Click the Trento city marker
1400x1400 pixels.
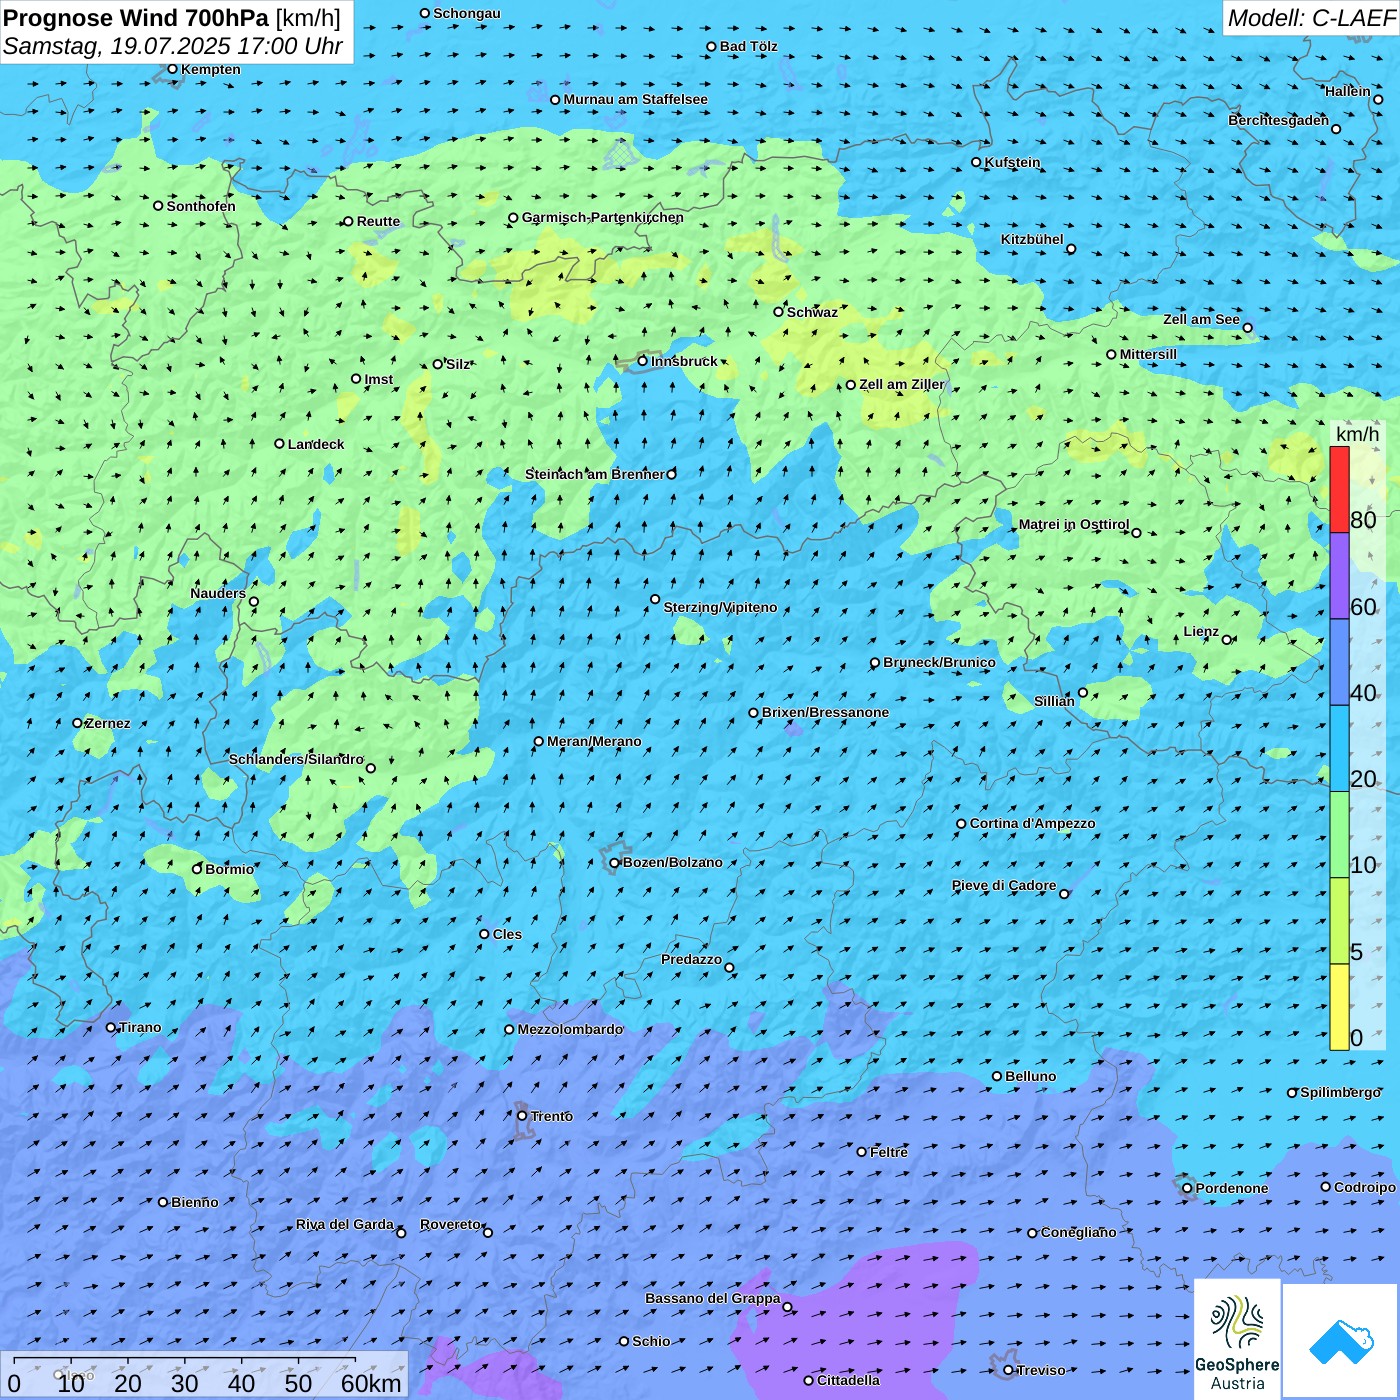pyautogui.click(x=522, y=1116)
